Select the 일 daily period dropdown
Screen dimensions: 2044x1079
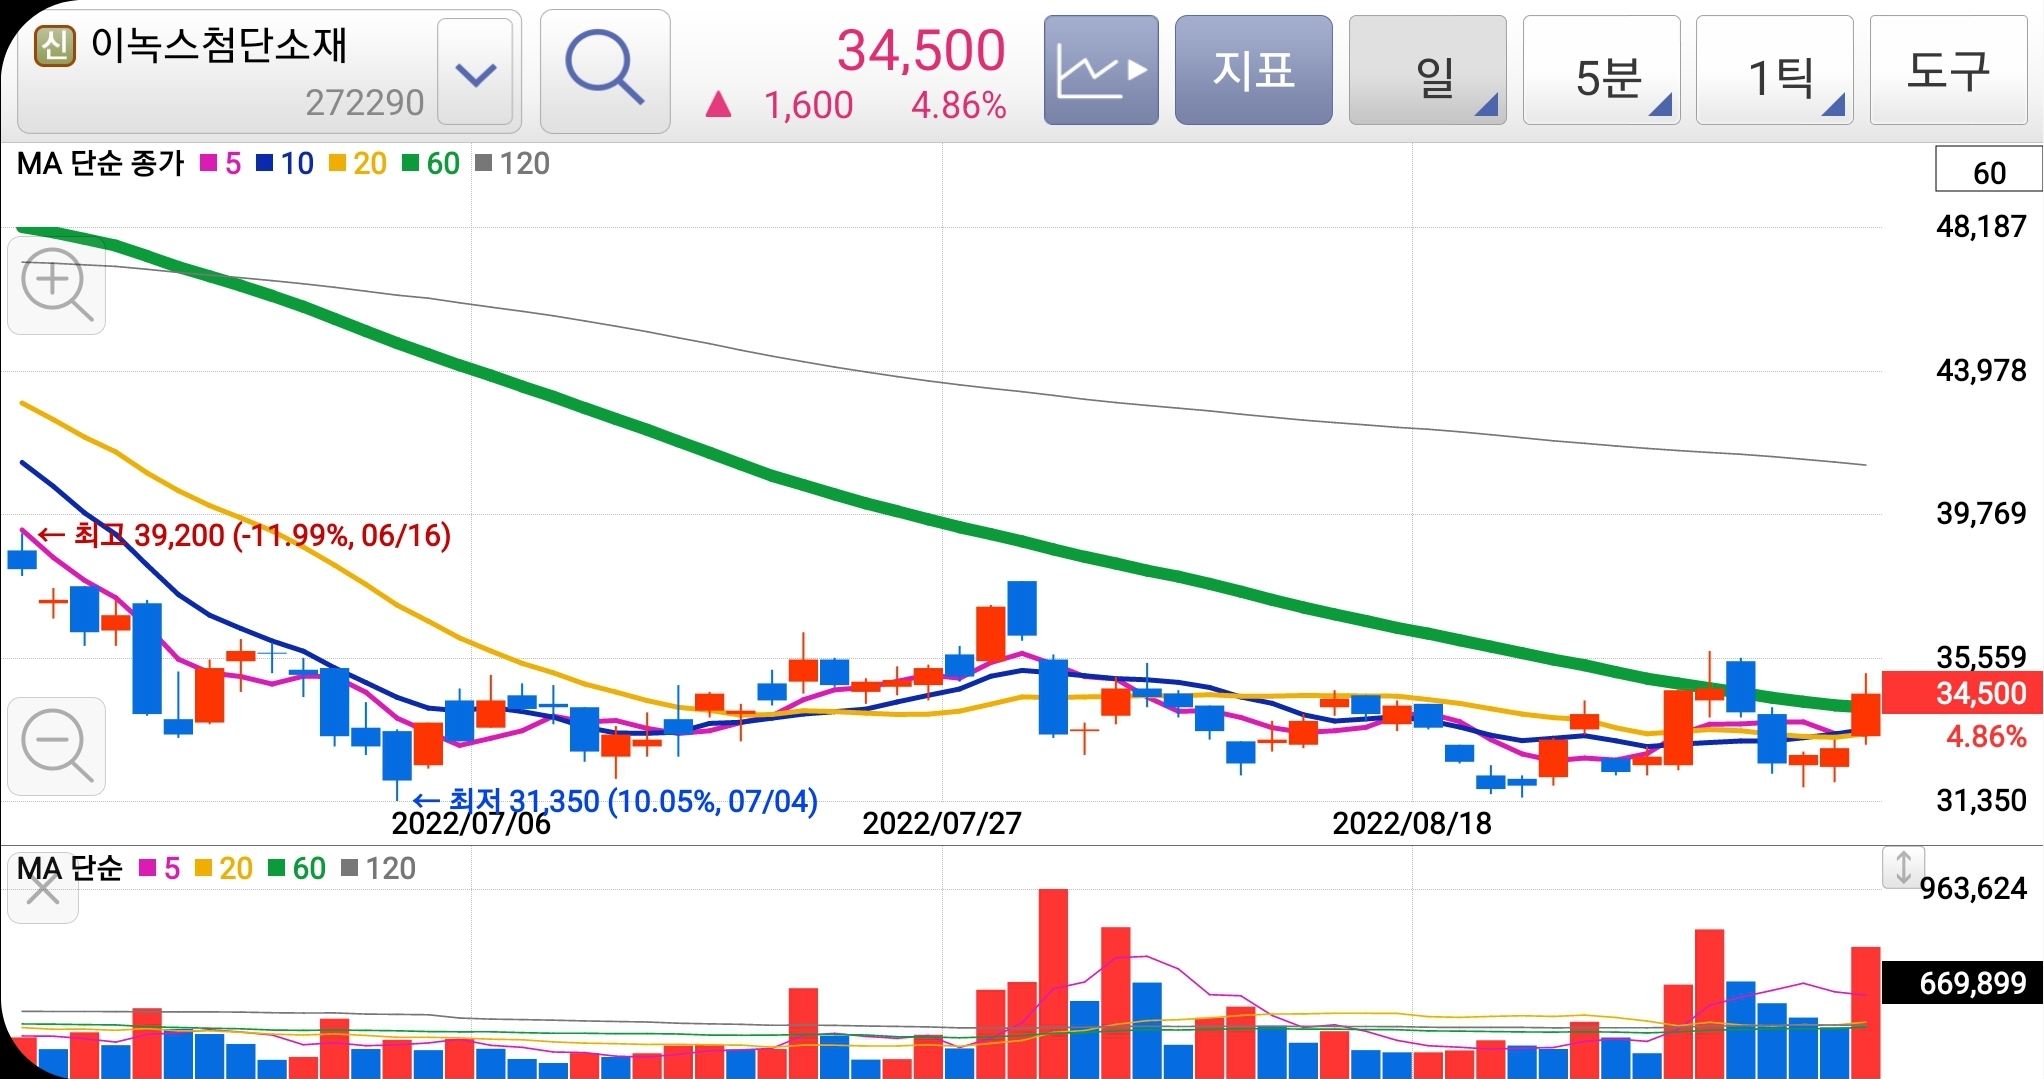point(1427,71)
